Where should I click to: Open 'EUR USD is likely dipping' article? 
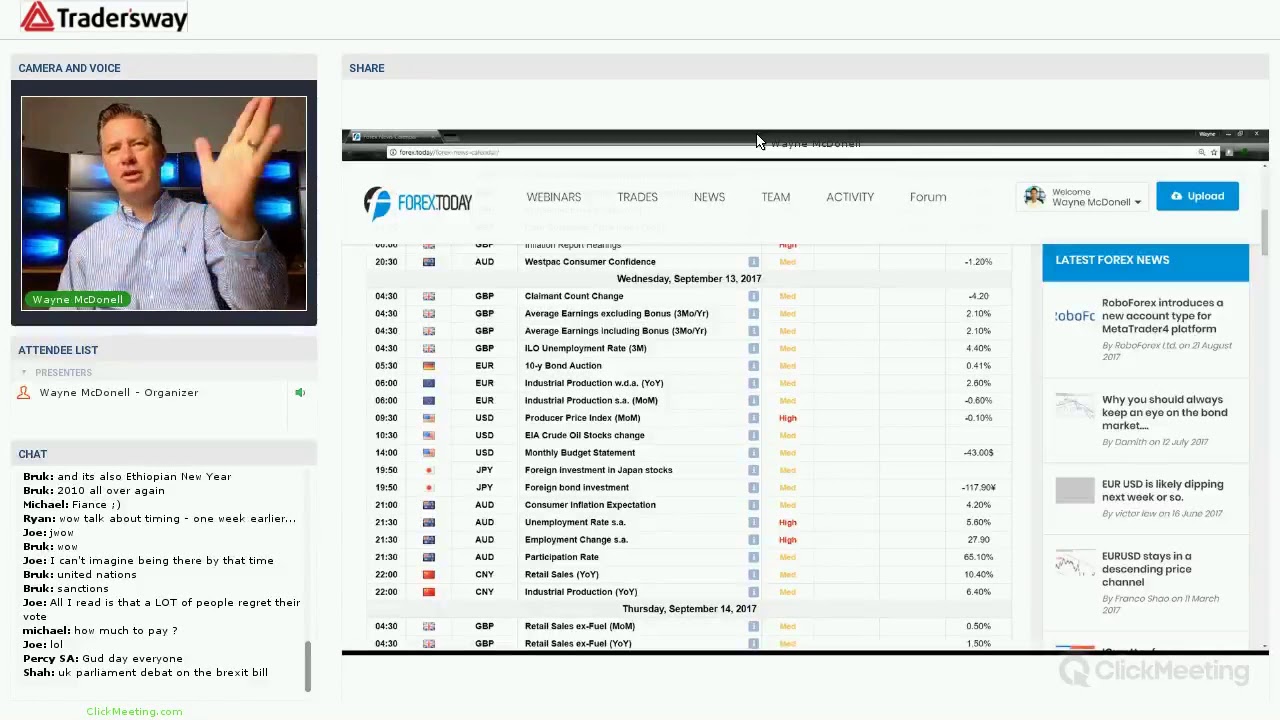coord(1162,490)
